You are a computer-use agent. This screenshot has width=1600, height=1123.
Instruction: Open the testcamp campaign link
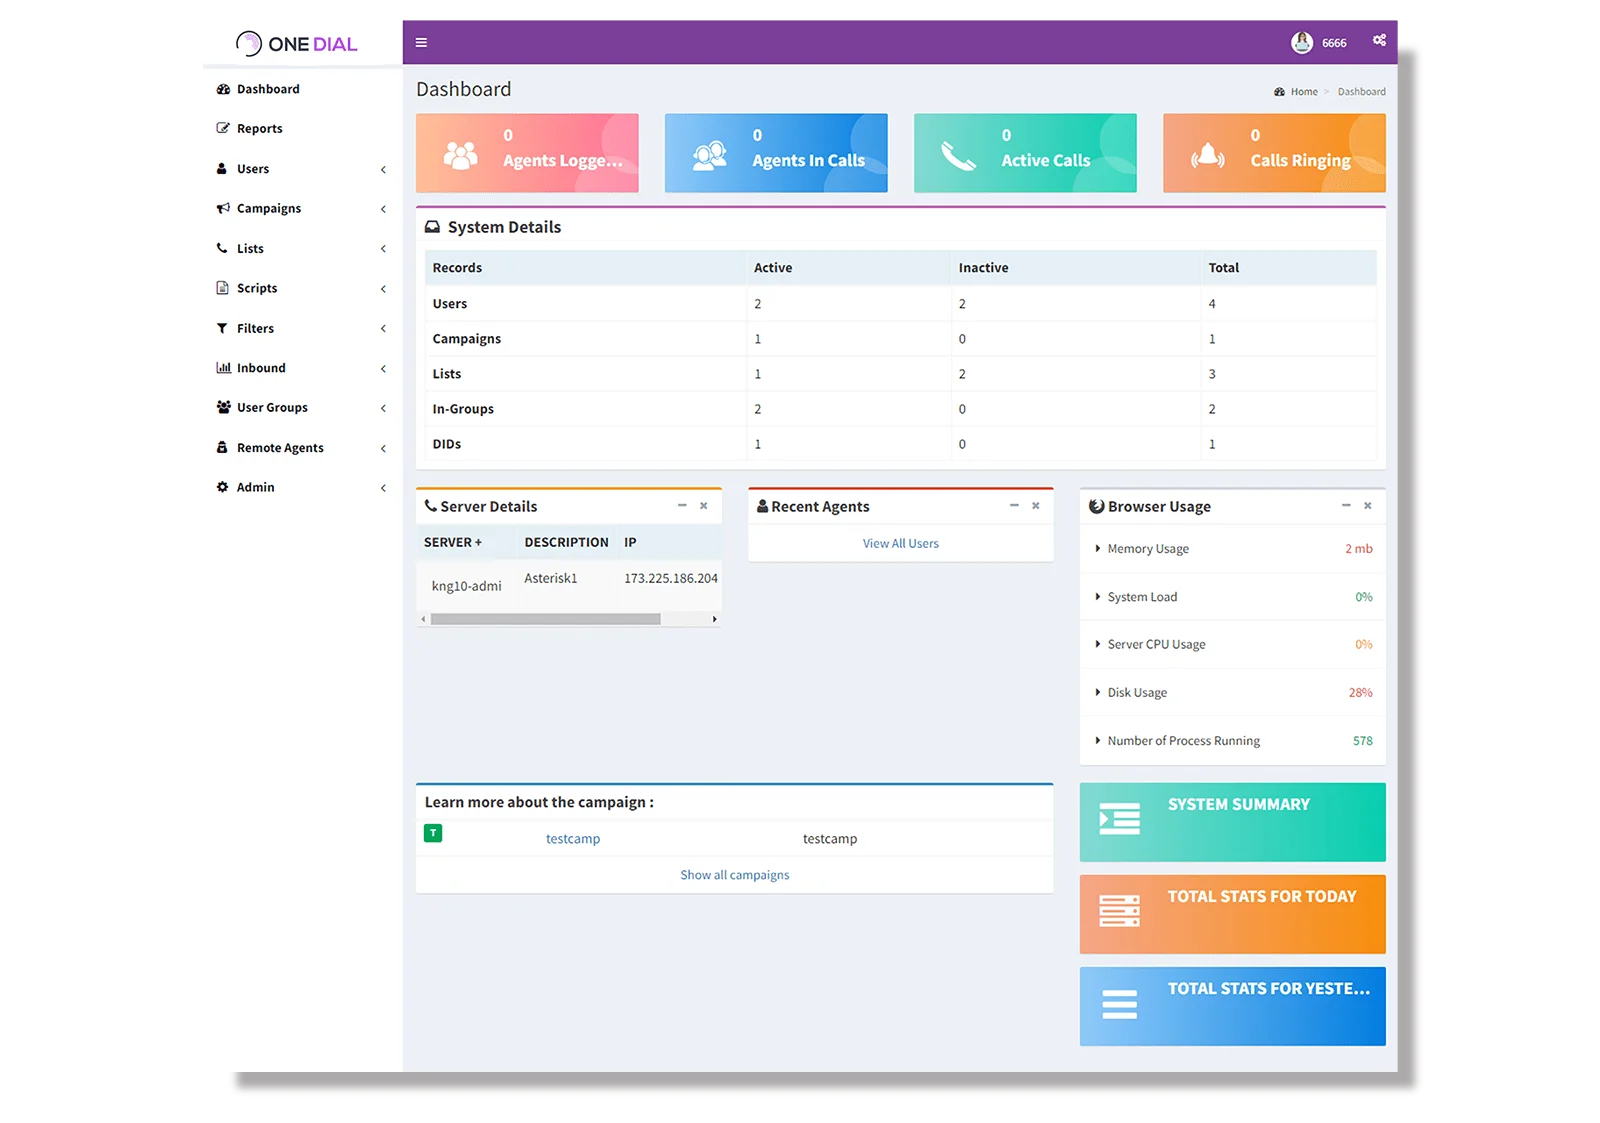[572, 838]
